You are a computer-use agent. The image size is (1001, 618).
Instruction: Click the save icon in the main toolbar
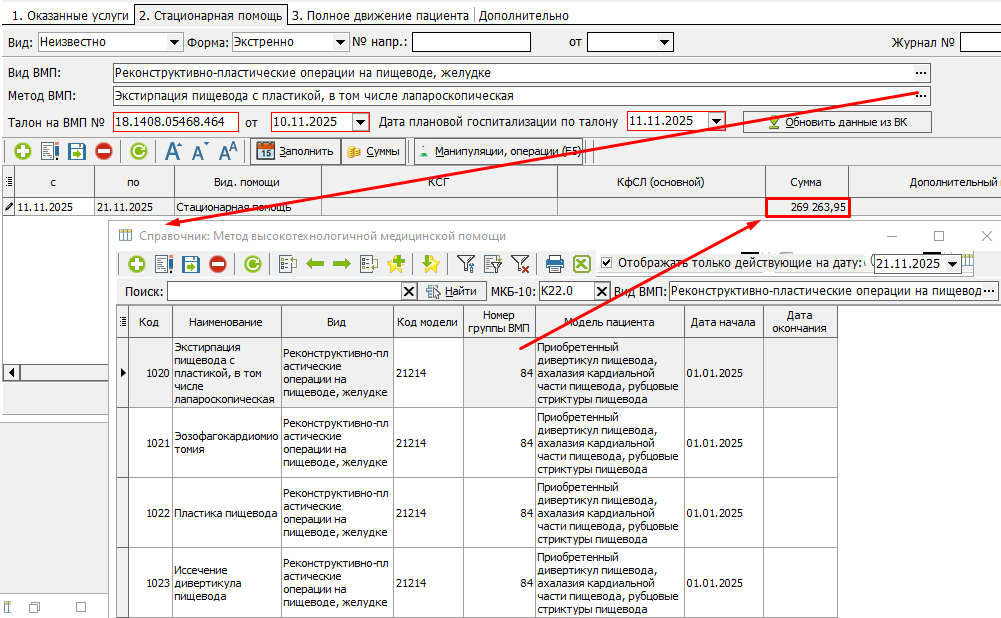[76, 151]
